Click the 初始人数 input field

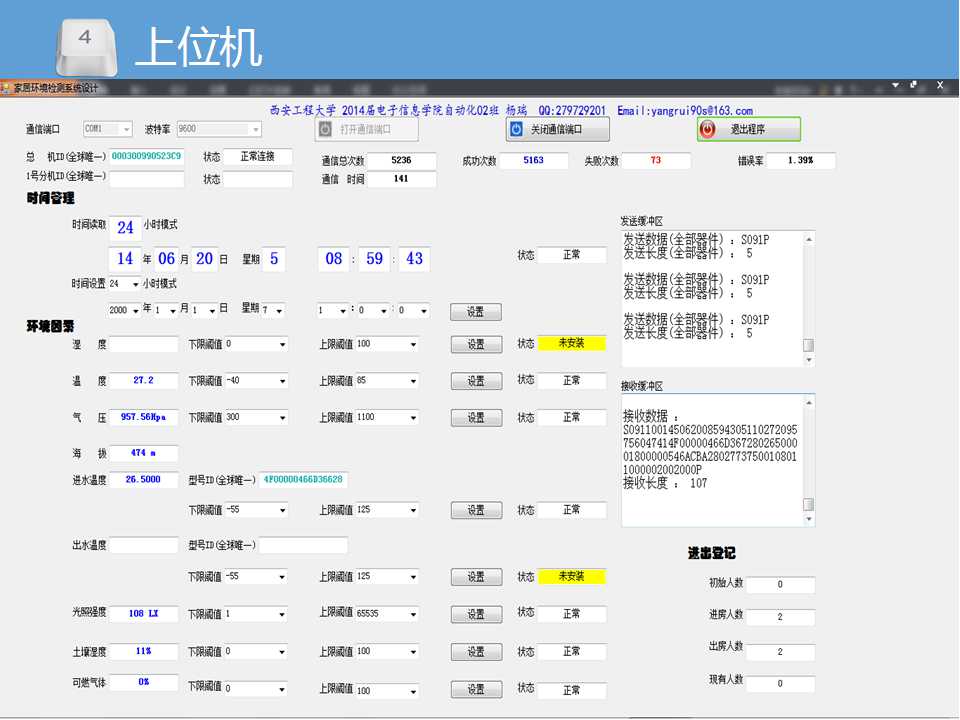(780, 584)
